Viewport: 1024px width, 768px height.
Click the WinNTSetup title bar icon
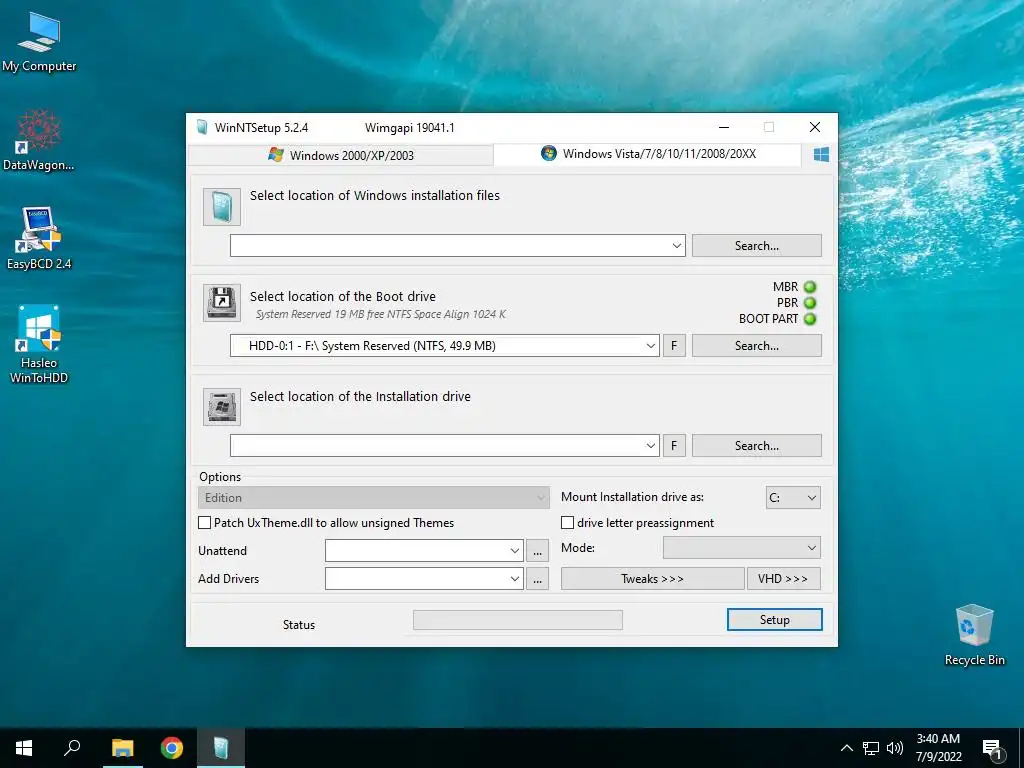(202, 127)
